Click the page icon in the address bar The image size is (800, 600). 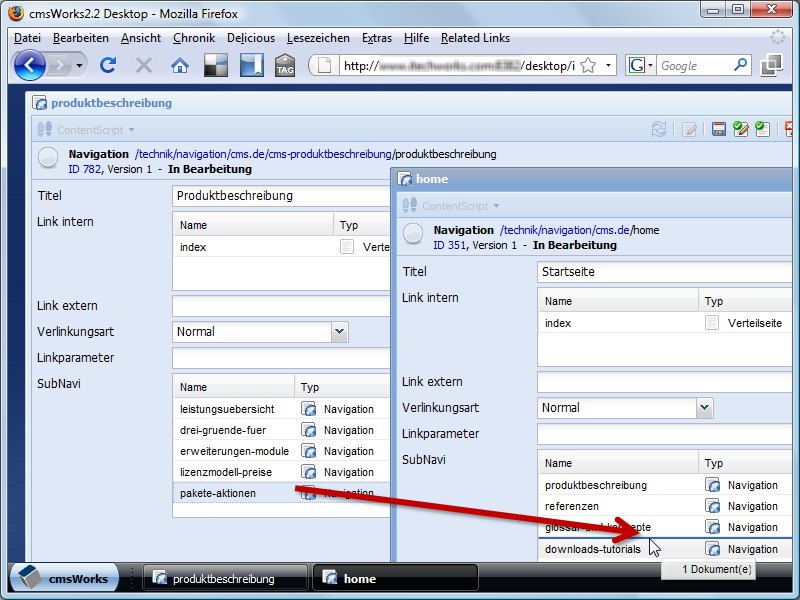(324, 65)
